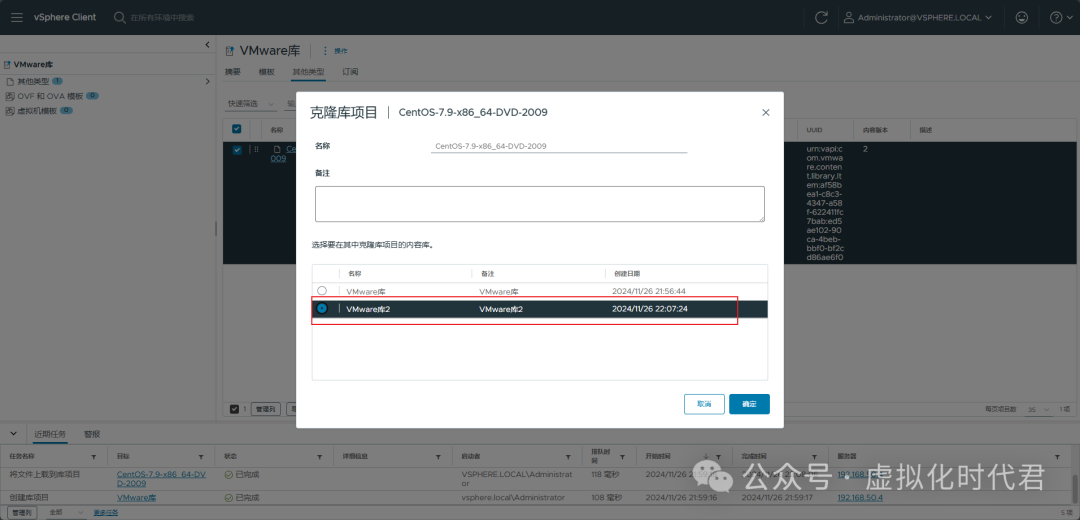Viewport: 1080px width, 520px height.
Task: Select the VMware库 radio button
Action: [x=322, y=291]
